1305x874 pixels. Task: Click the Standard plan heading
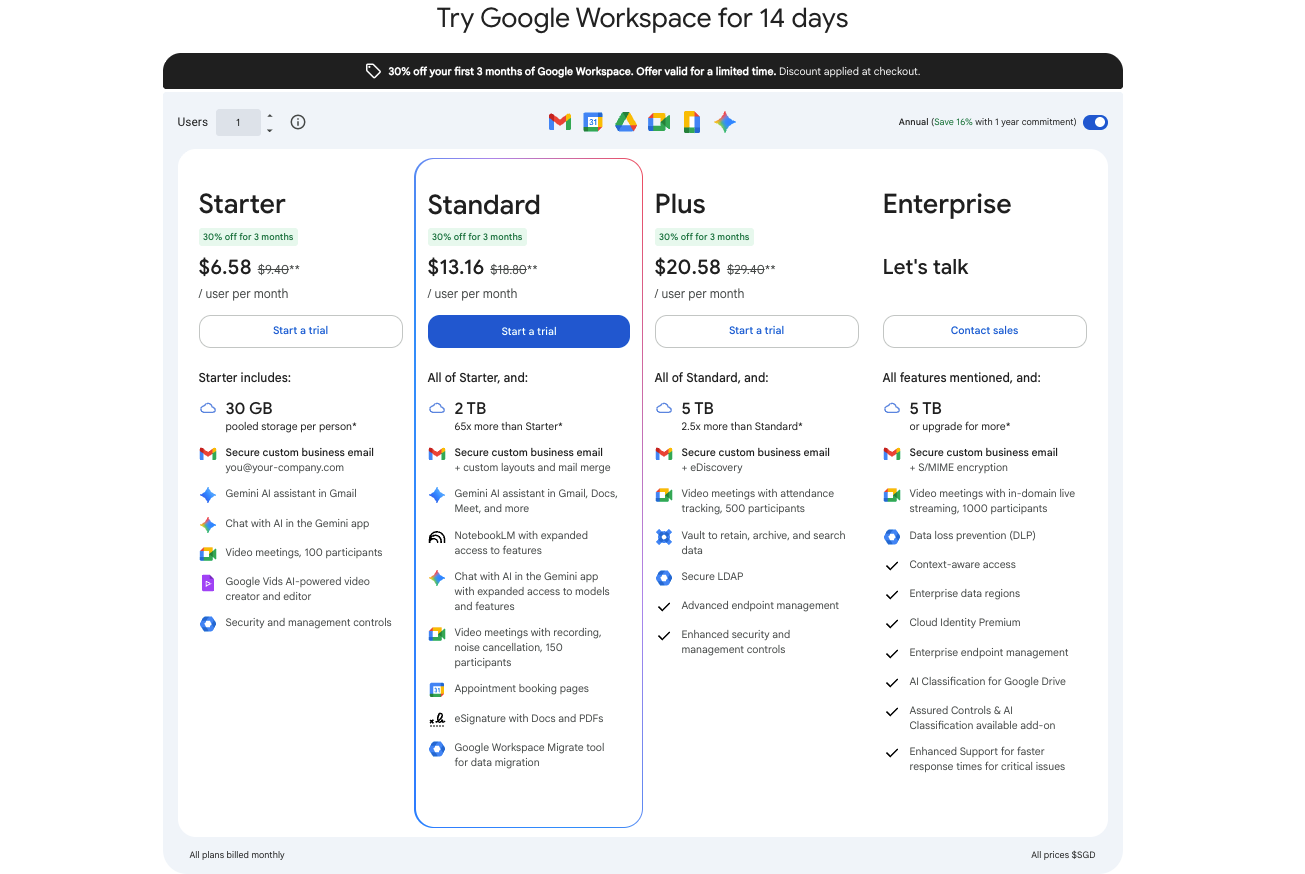click(484, 205)
